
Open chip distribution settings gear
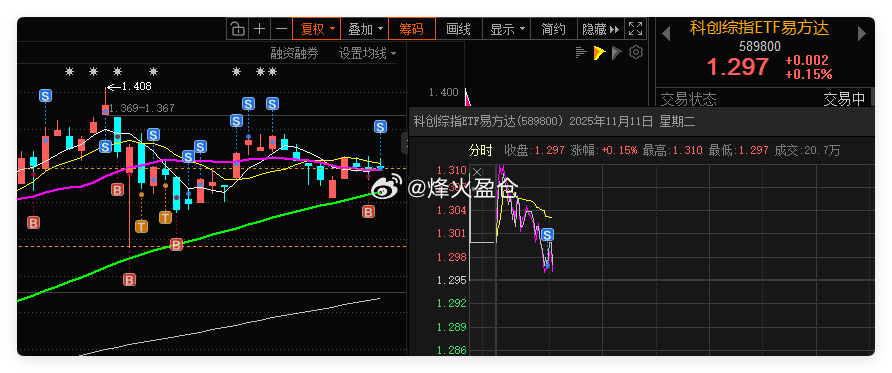[636, 53]
